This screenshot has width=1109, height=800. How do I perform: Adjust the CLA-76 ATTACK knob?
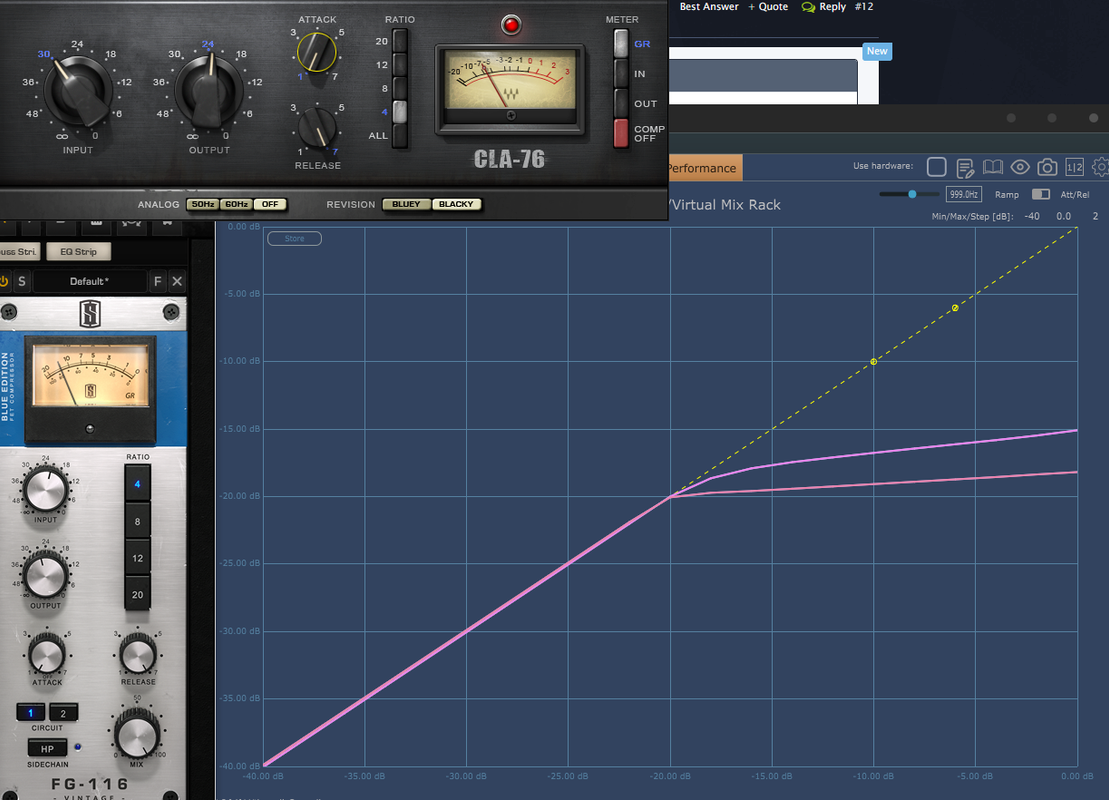(x=317, y=52)
